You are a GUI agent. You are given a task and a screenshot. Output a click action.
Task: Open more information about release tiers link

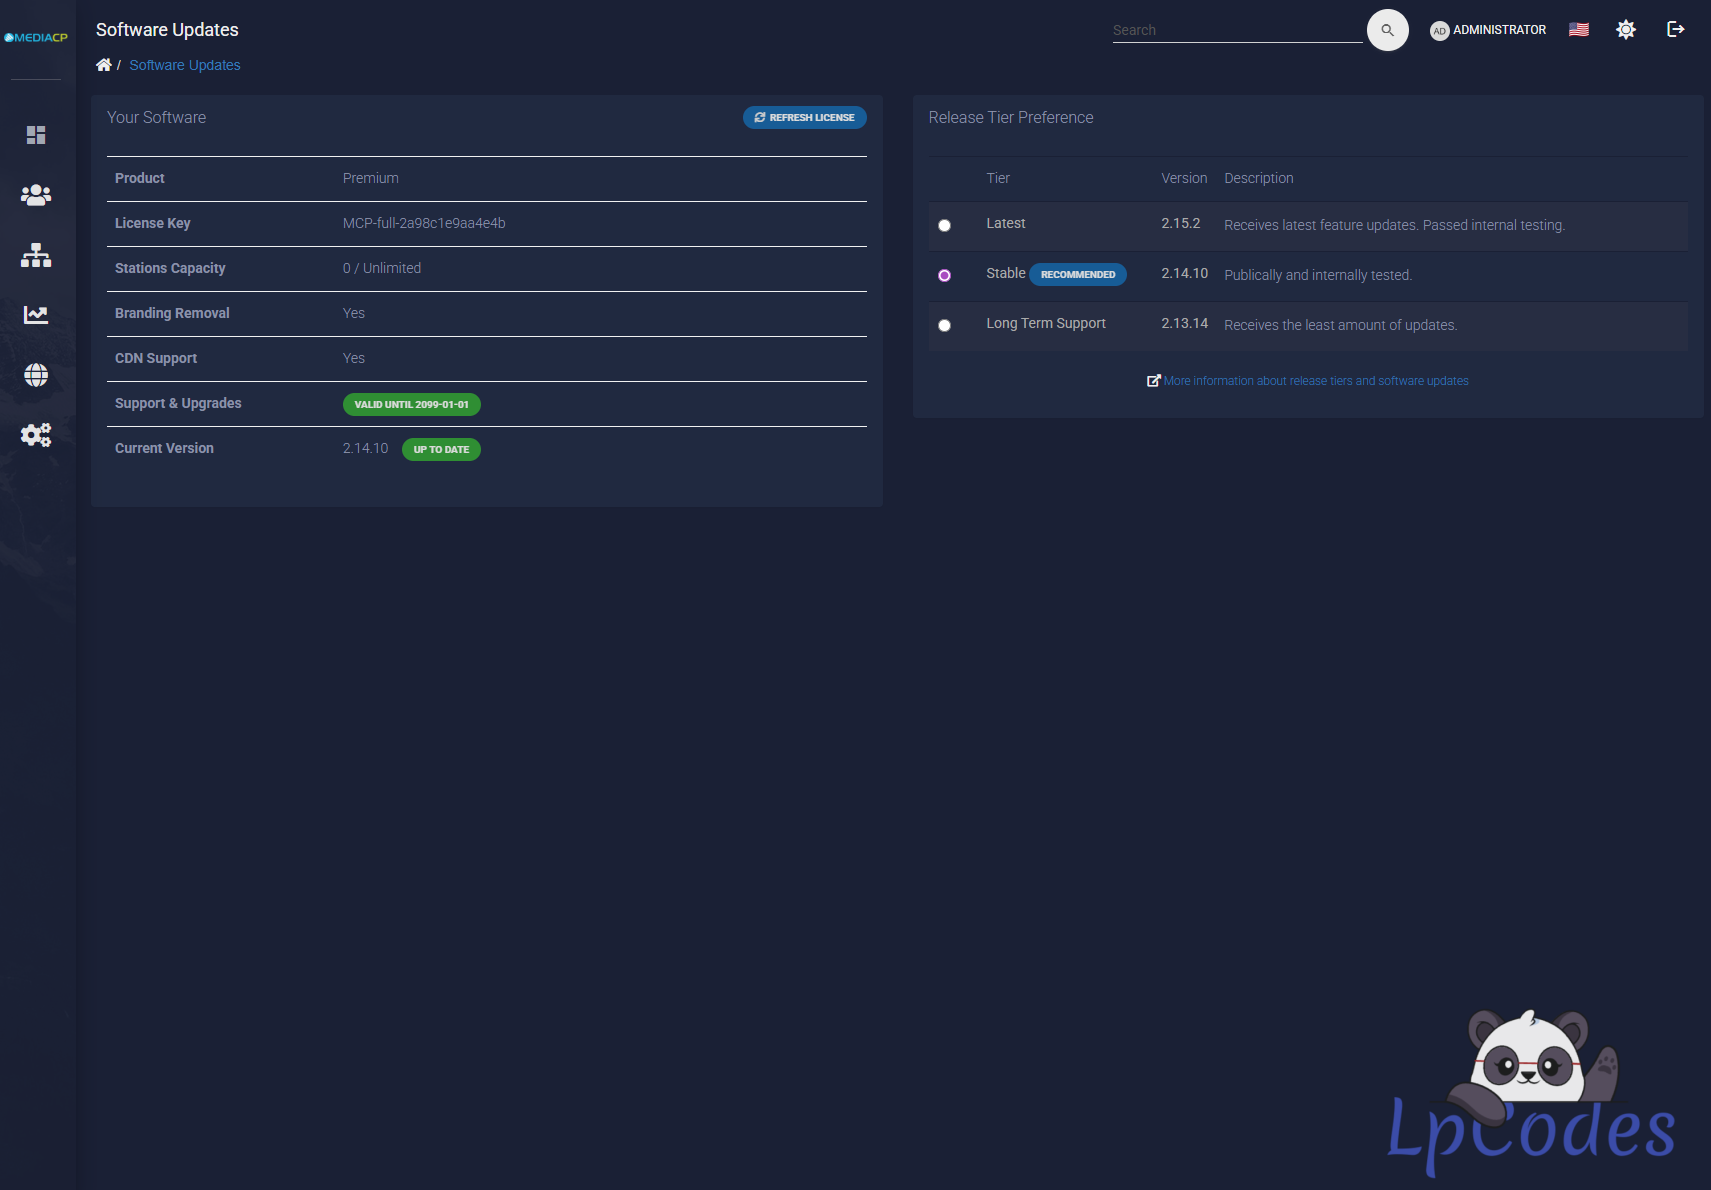point(1315,381)
